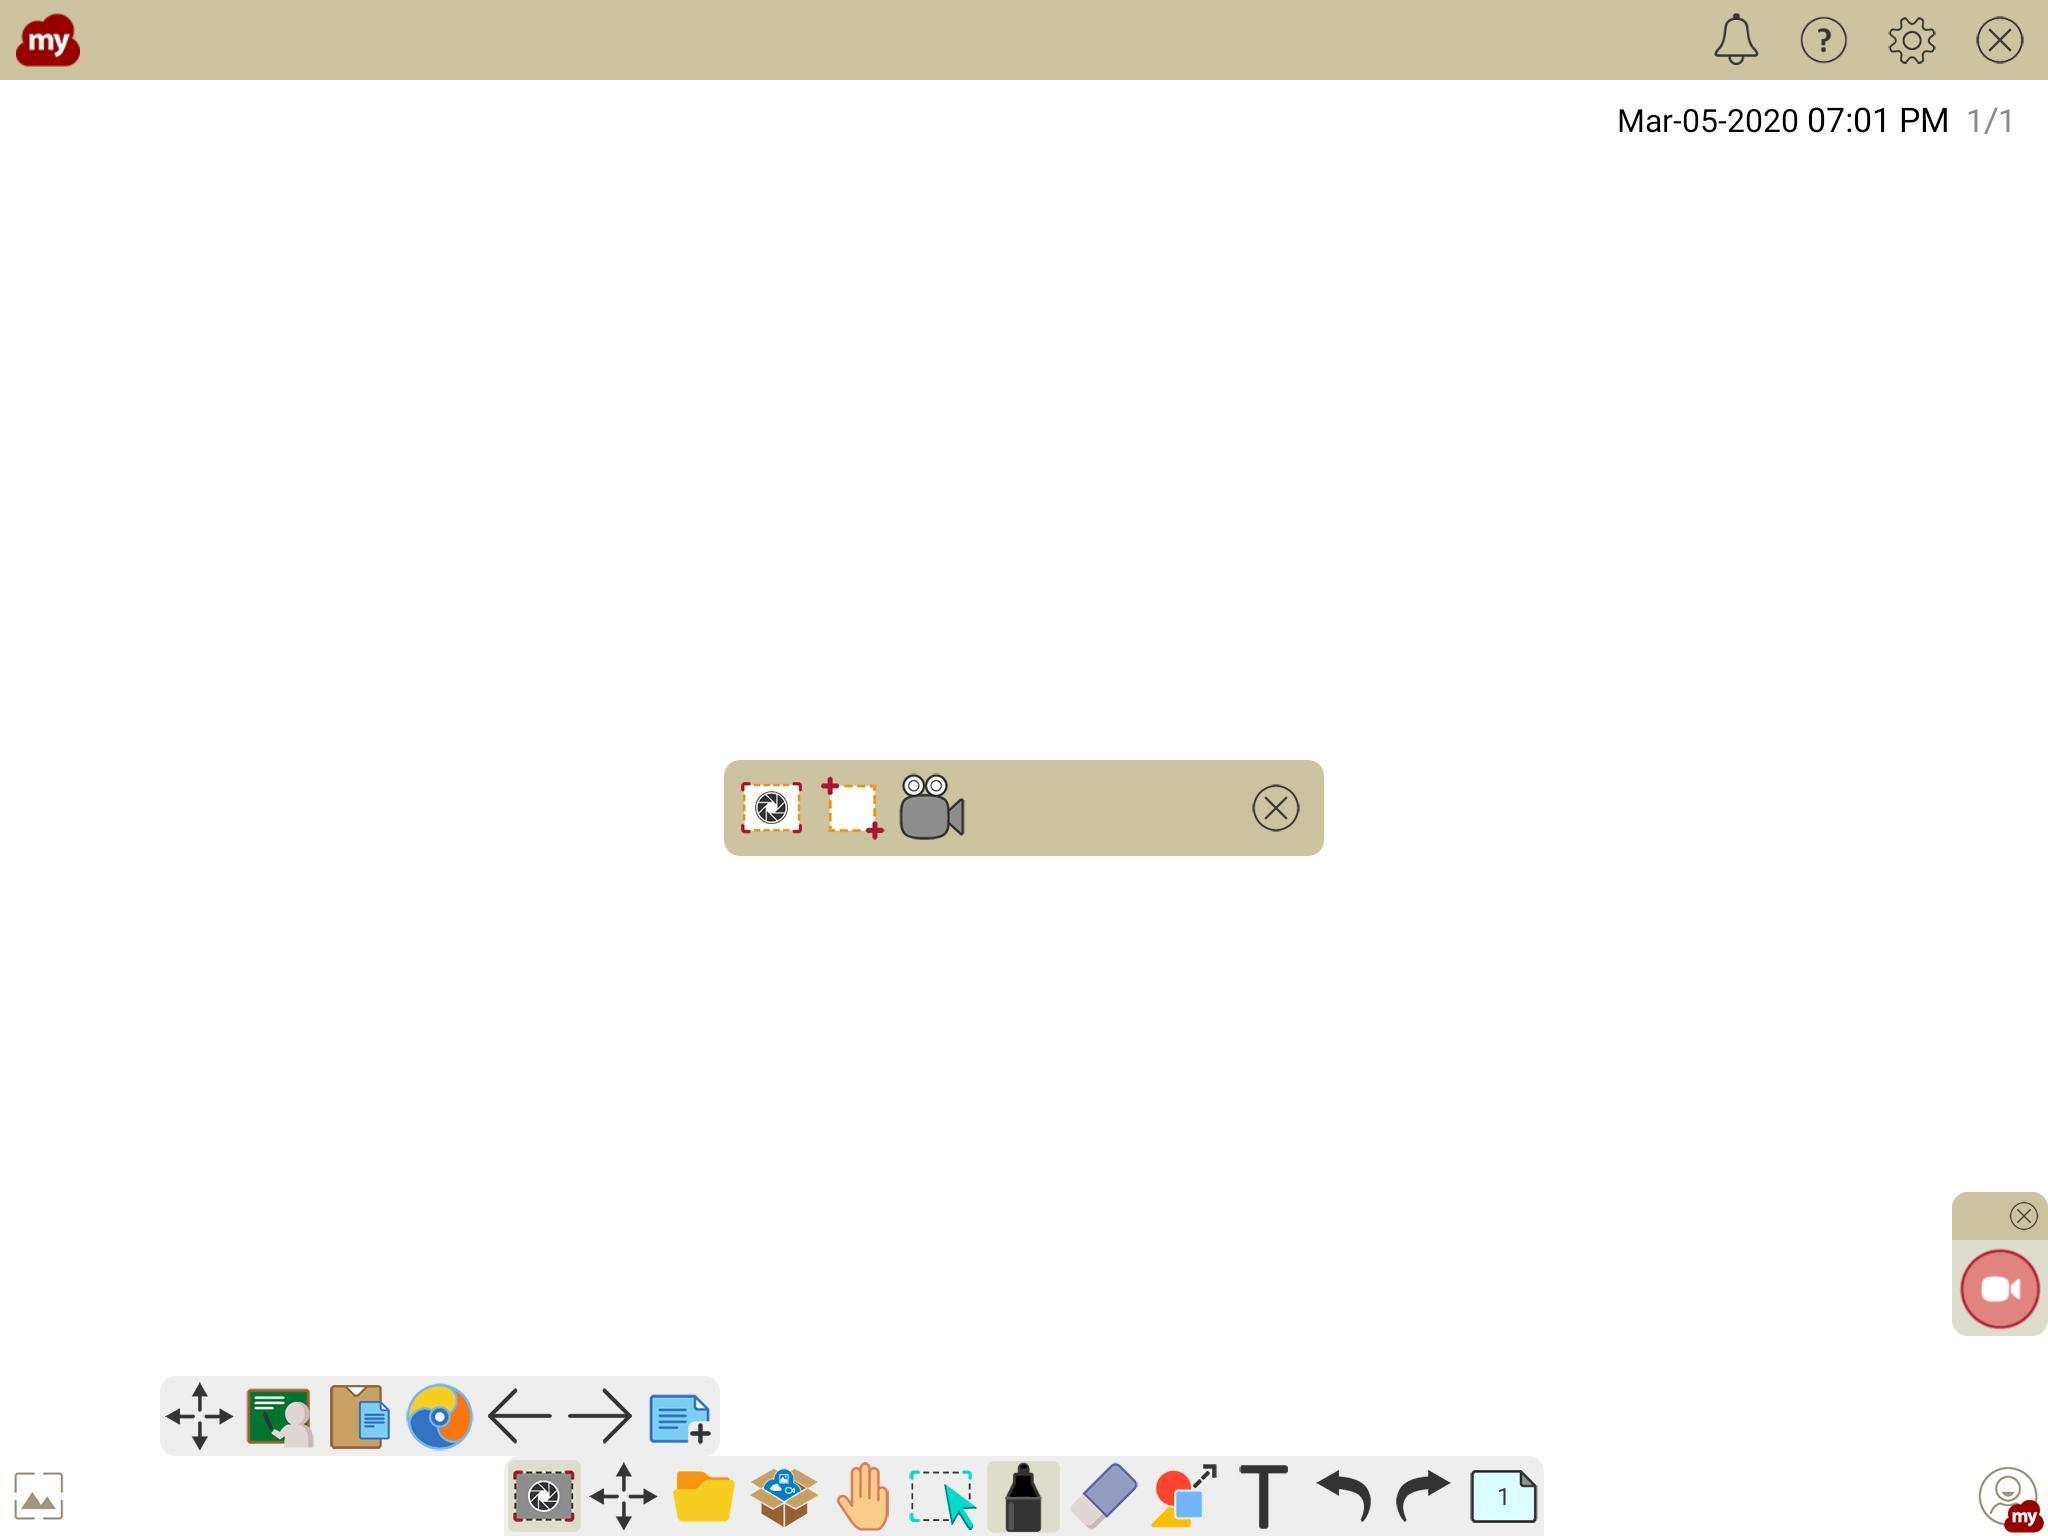Image resolution: width=2048 pixels, height=1536 pixels.
Task: Undo last action with curved arrow
Action: click(1343, 1496)
